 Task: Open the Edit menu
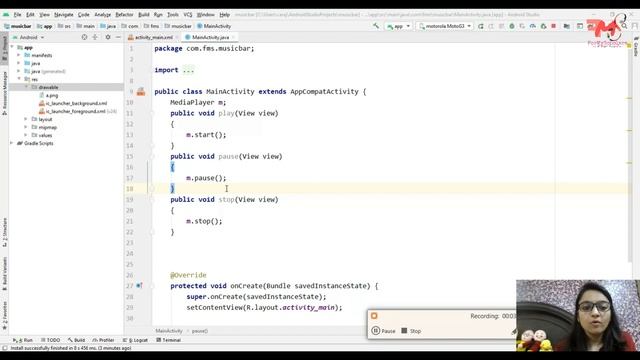pyautogui.click(x=30, y=15)
